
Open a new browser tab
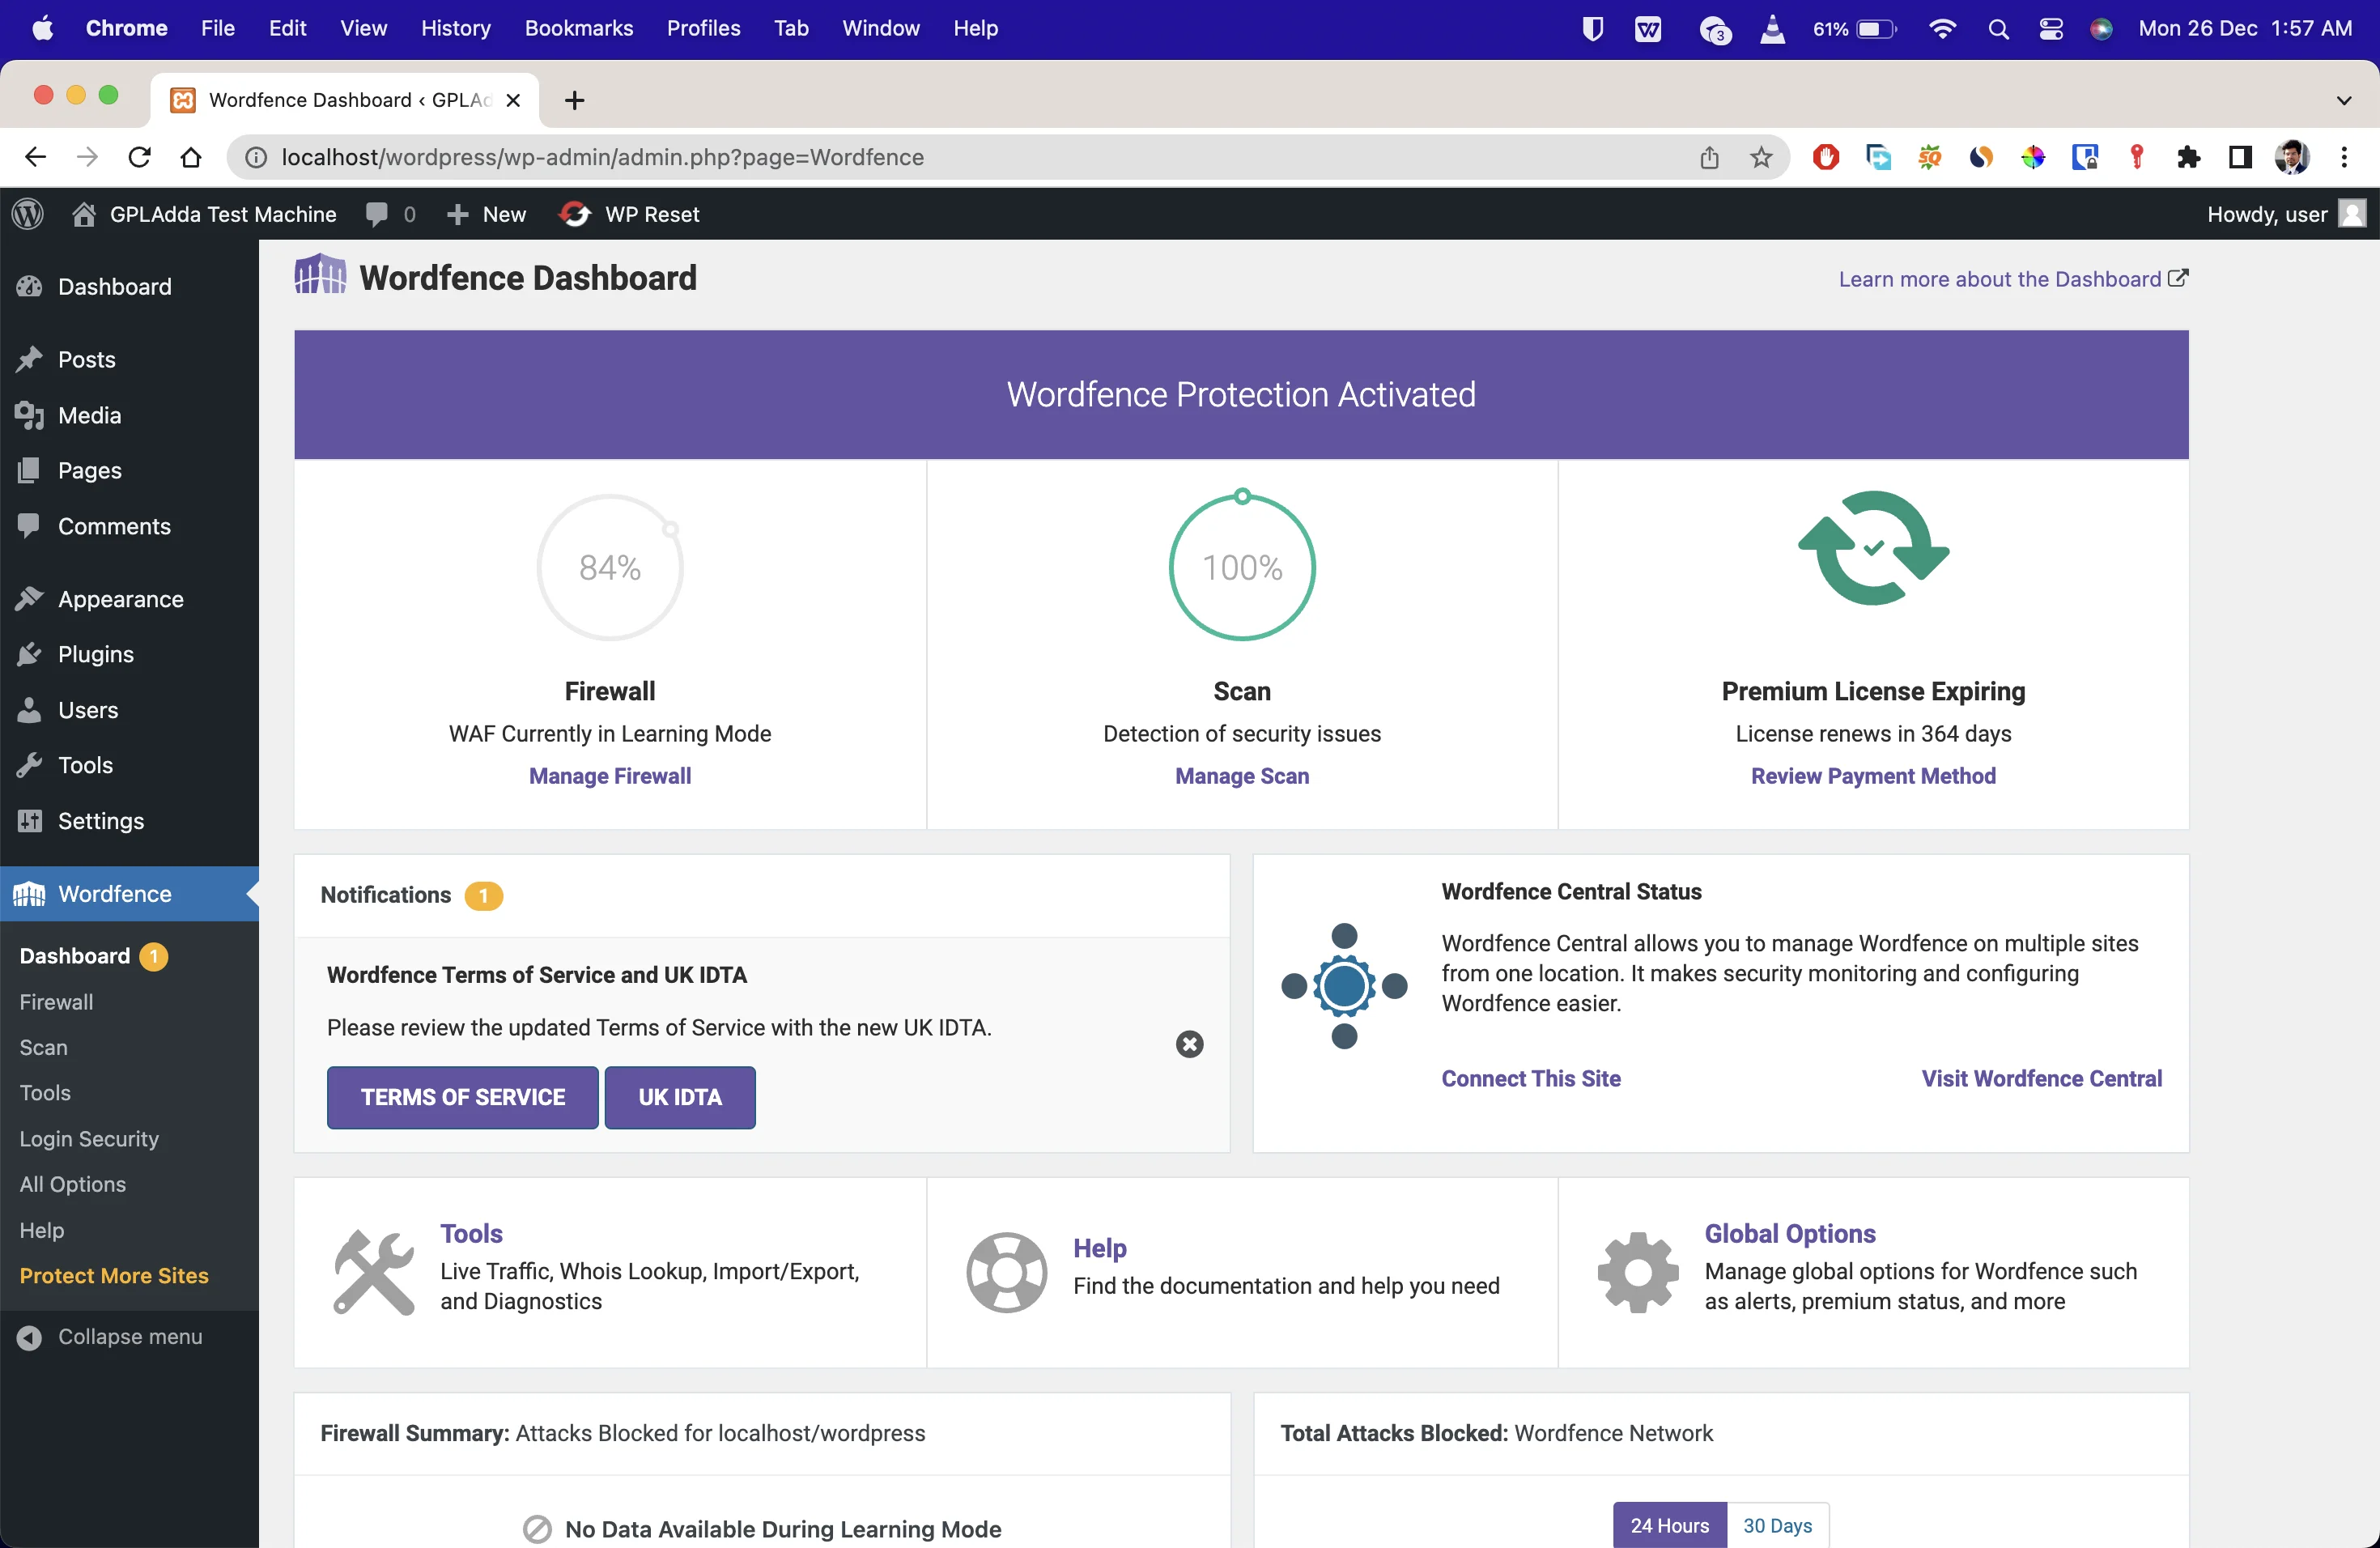pyautogui.click(x=574, y=100)
